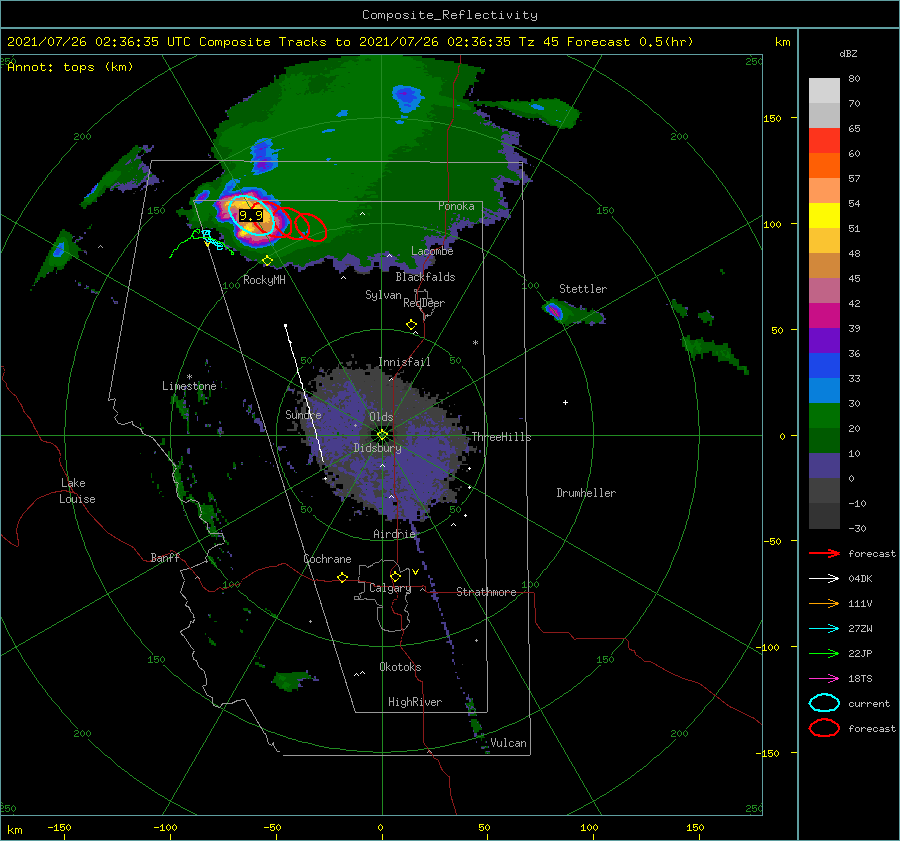This screenshot has height=841, width=900.
Task: Click the white storm track line near Sundre
Action: (304, 393)
